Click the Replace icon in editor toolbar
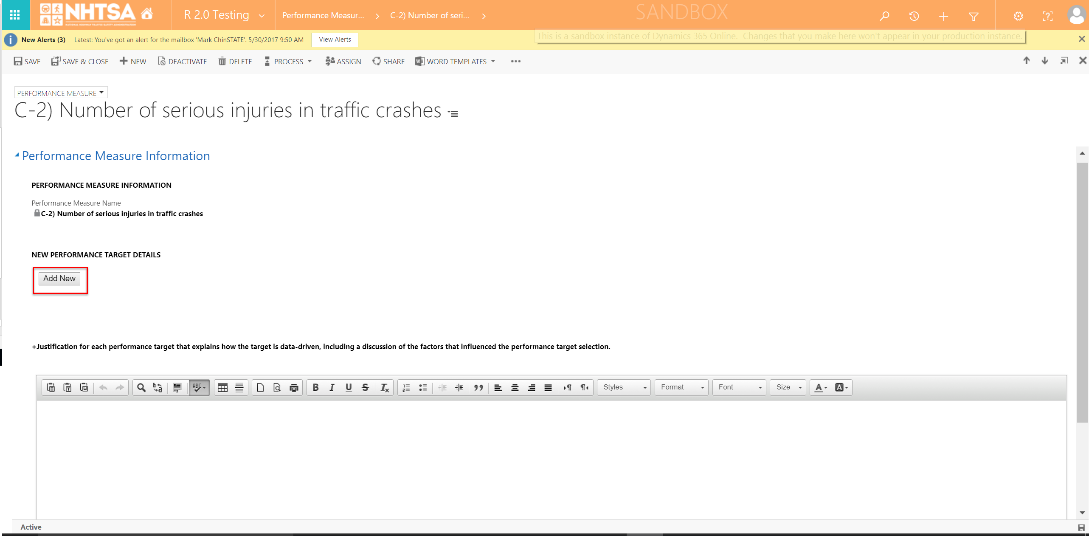1089x536 pixels. 158,387
